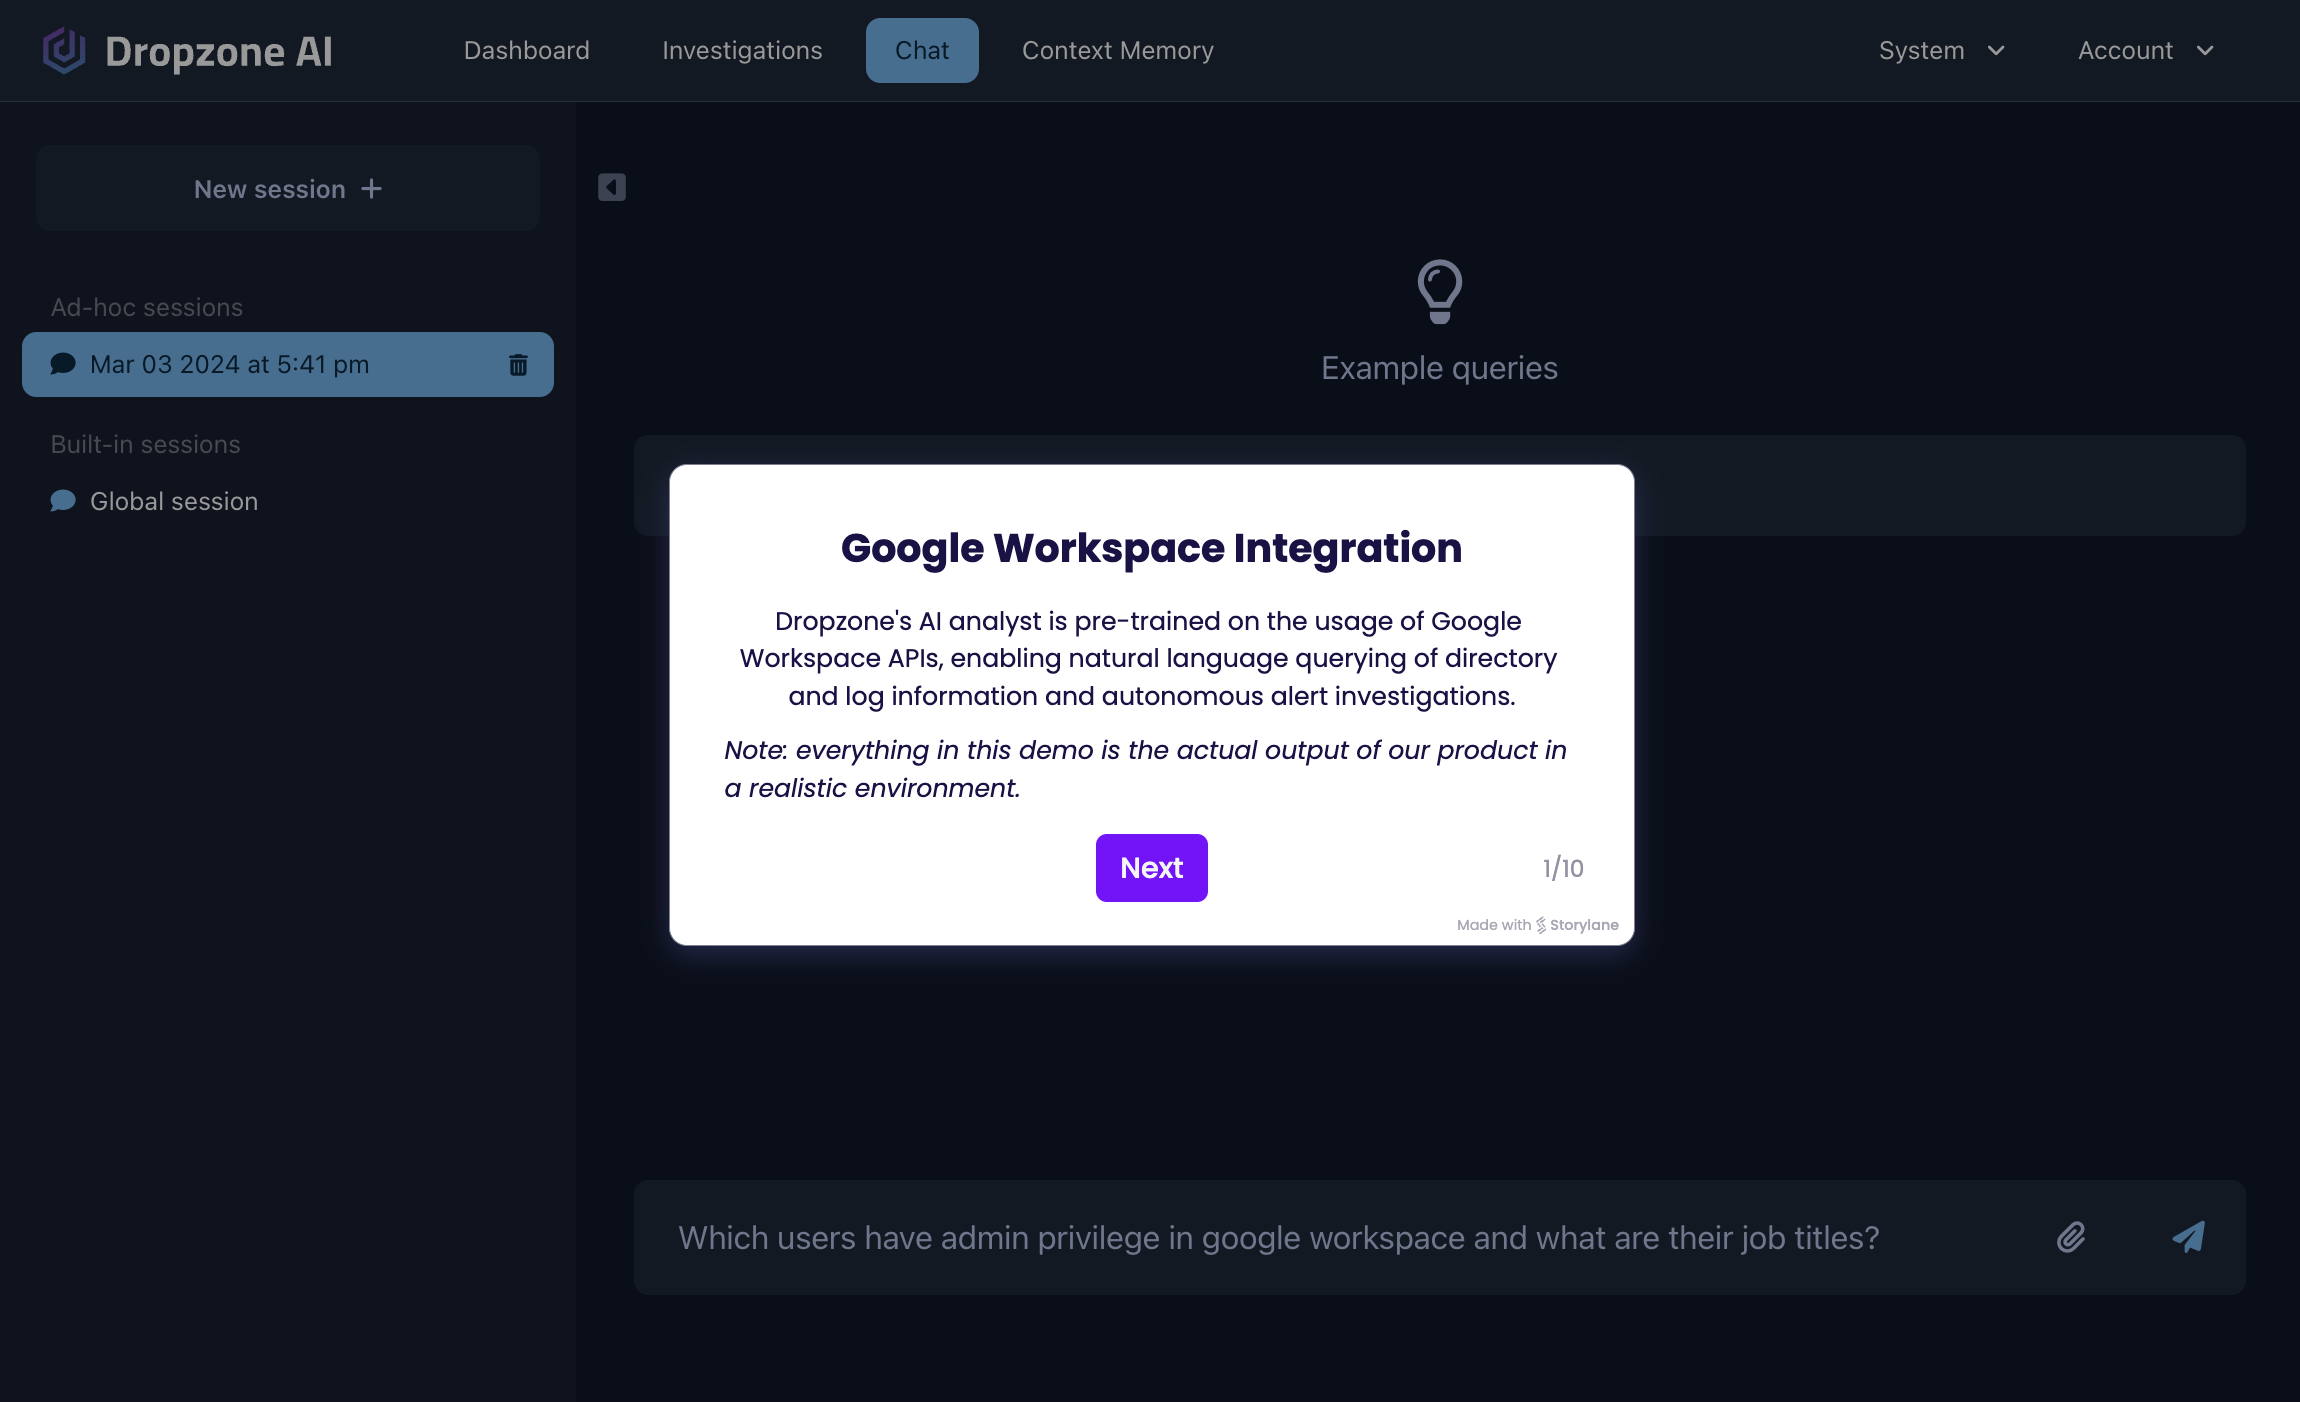This screenshot has width=2300, height=1402.
Task: Delete the Mar 03 2024 session with the trash icon
Action: pyautogui.click(x=518, y=365)
